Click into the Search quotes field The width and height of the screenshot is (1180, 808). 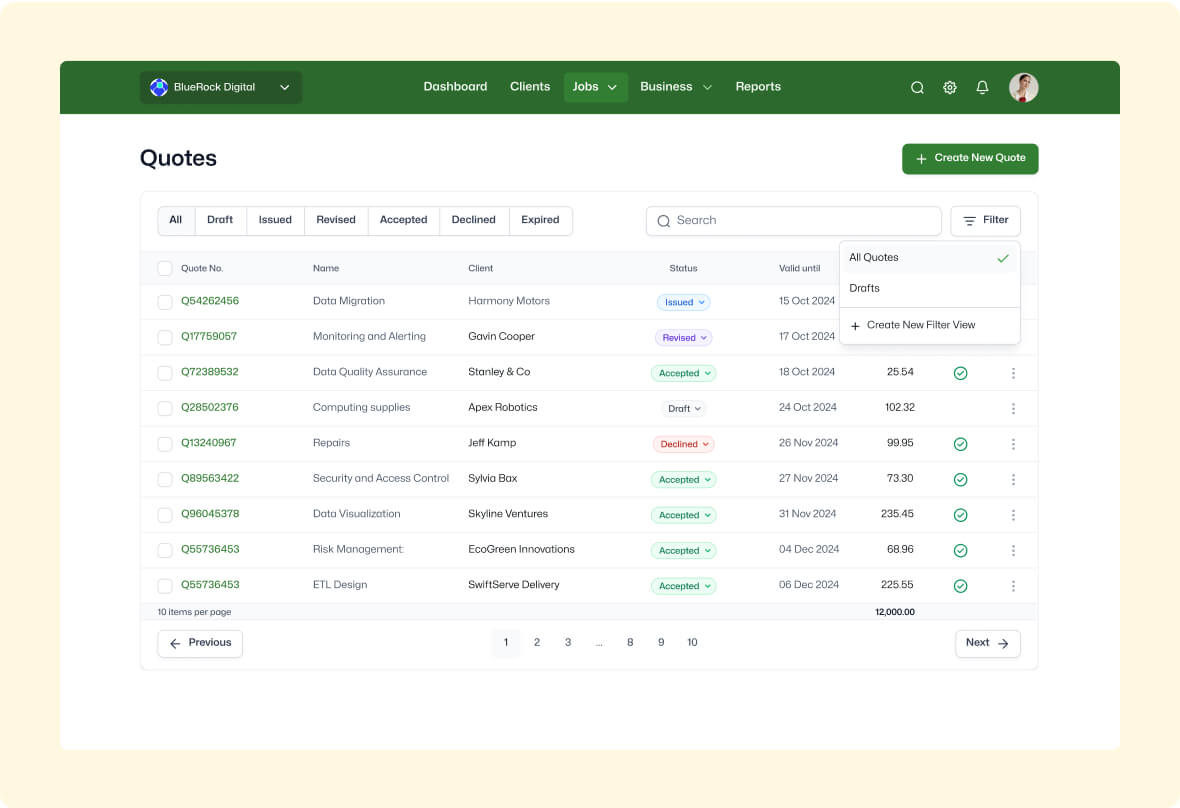(800, 221)
